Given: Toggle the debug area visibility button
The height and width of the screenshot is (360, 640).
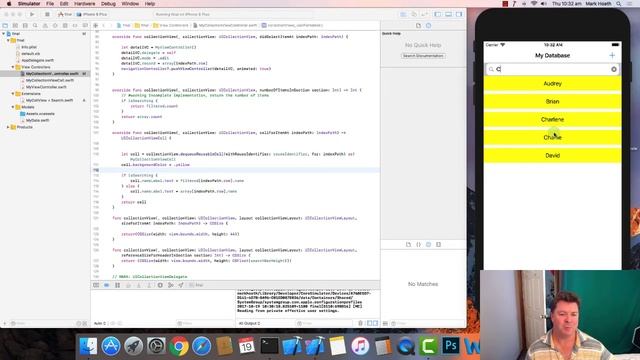Looking at the screenshot, I should coord(449,14).
